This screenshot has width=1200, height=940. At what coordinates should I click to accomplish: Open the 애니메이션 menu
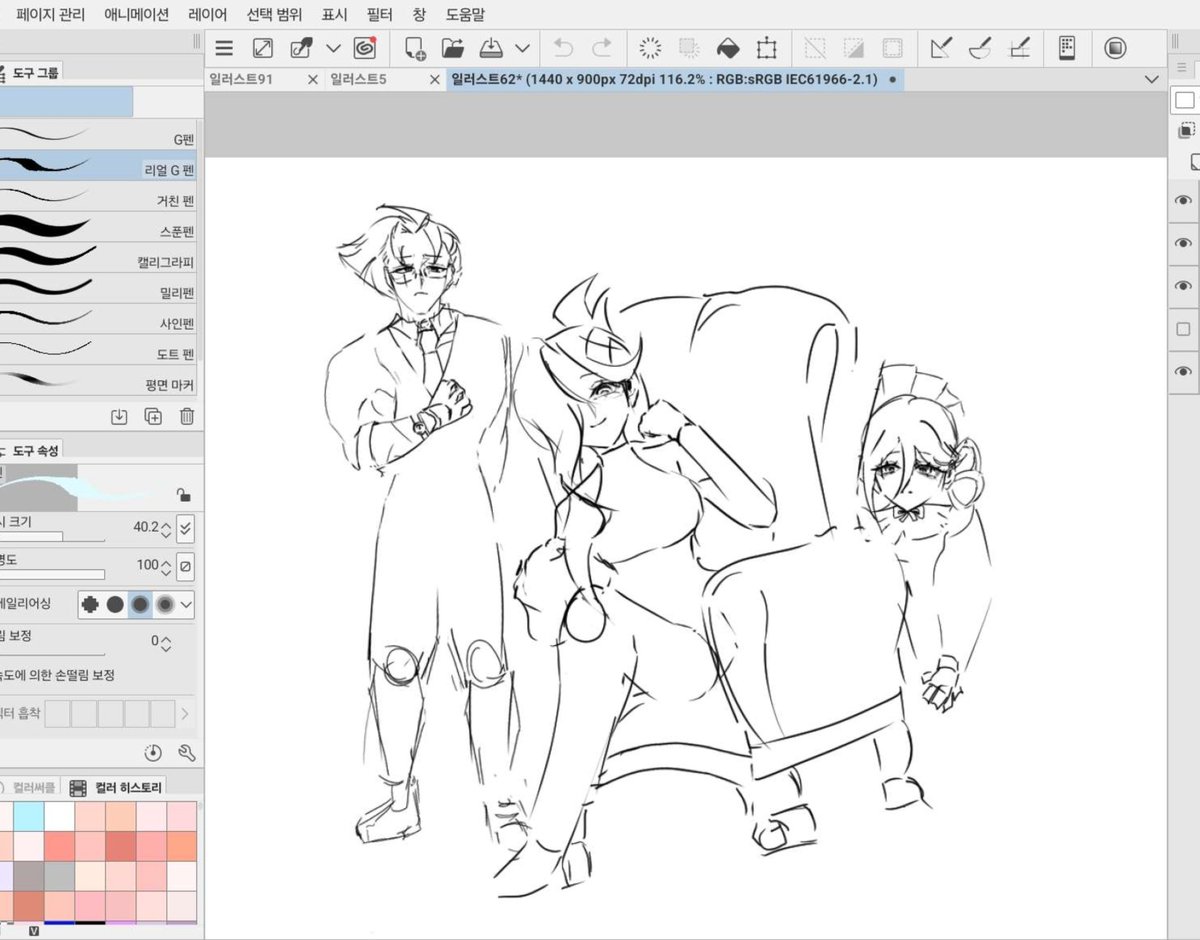(136, 15)
